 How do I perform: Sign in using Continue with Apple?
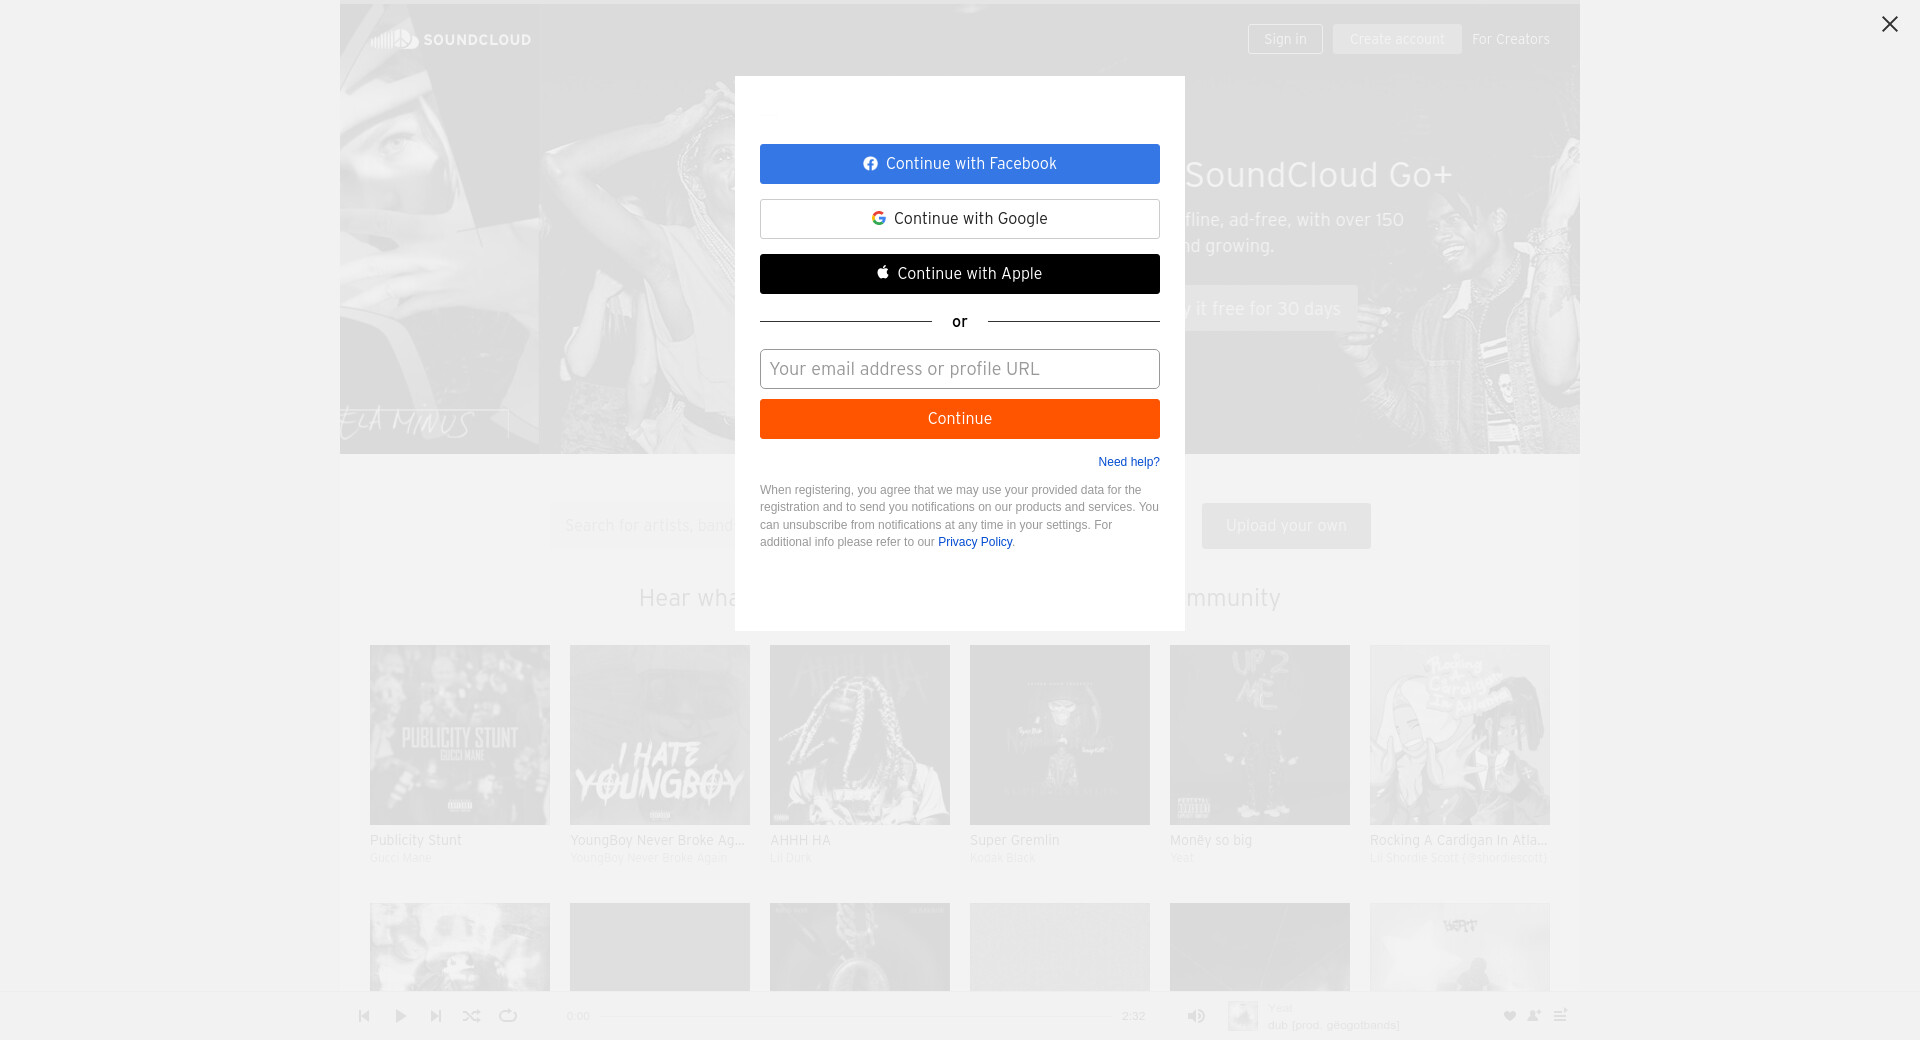point(960,274)
